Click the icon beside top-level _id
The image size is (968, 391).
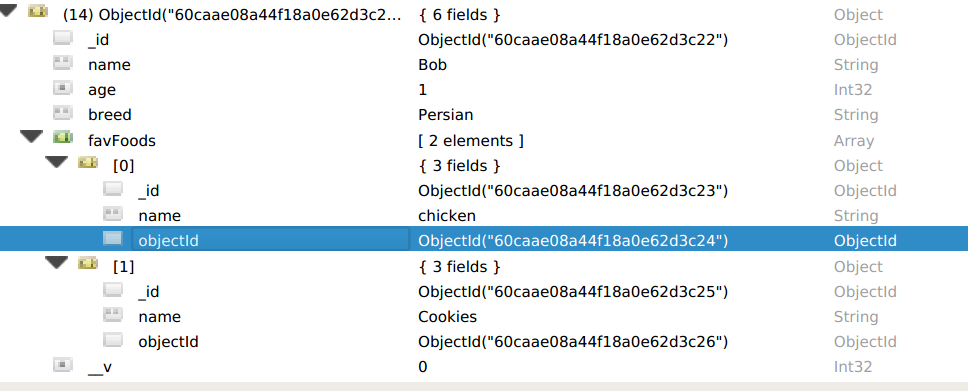pos(63,37)
